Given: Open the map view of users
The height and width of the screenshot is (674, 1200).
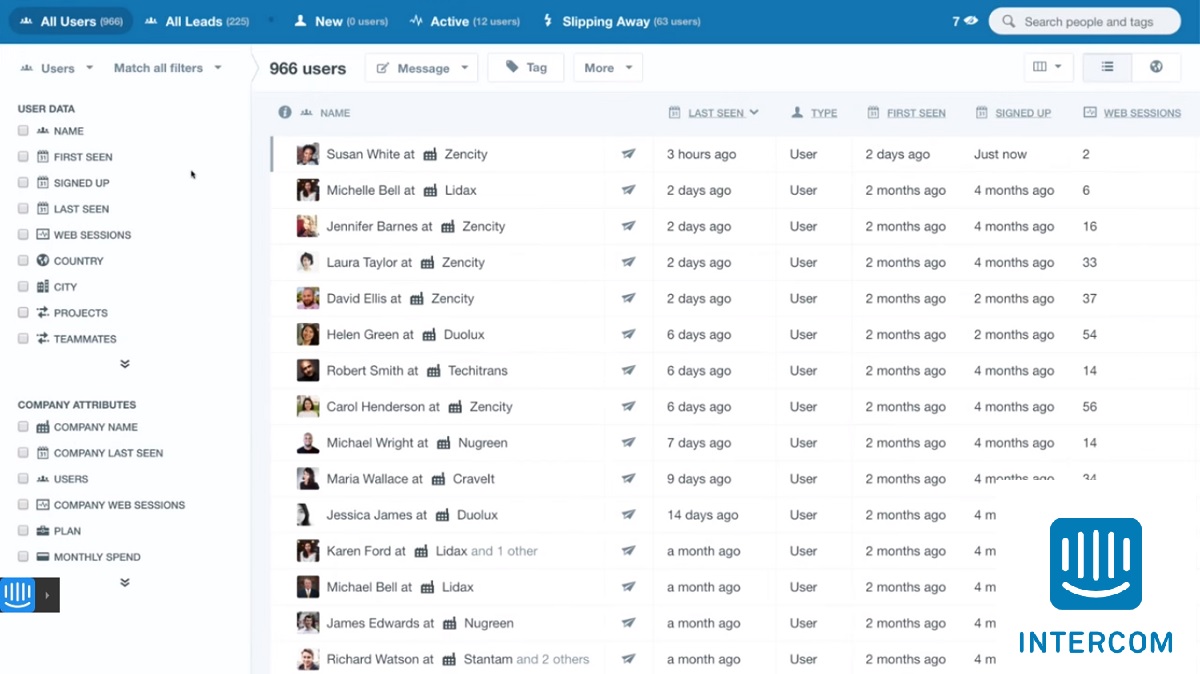Looking at the screenshot, I should coord(1156,67).
